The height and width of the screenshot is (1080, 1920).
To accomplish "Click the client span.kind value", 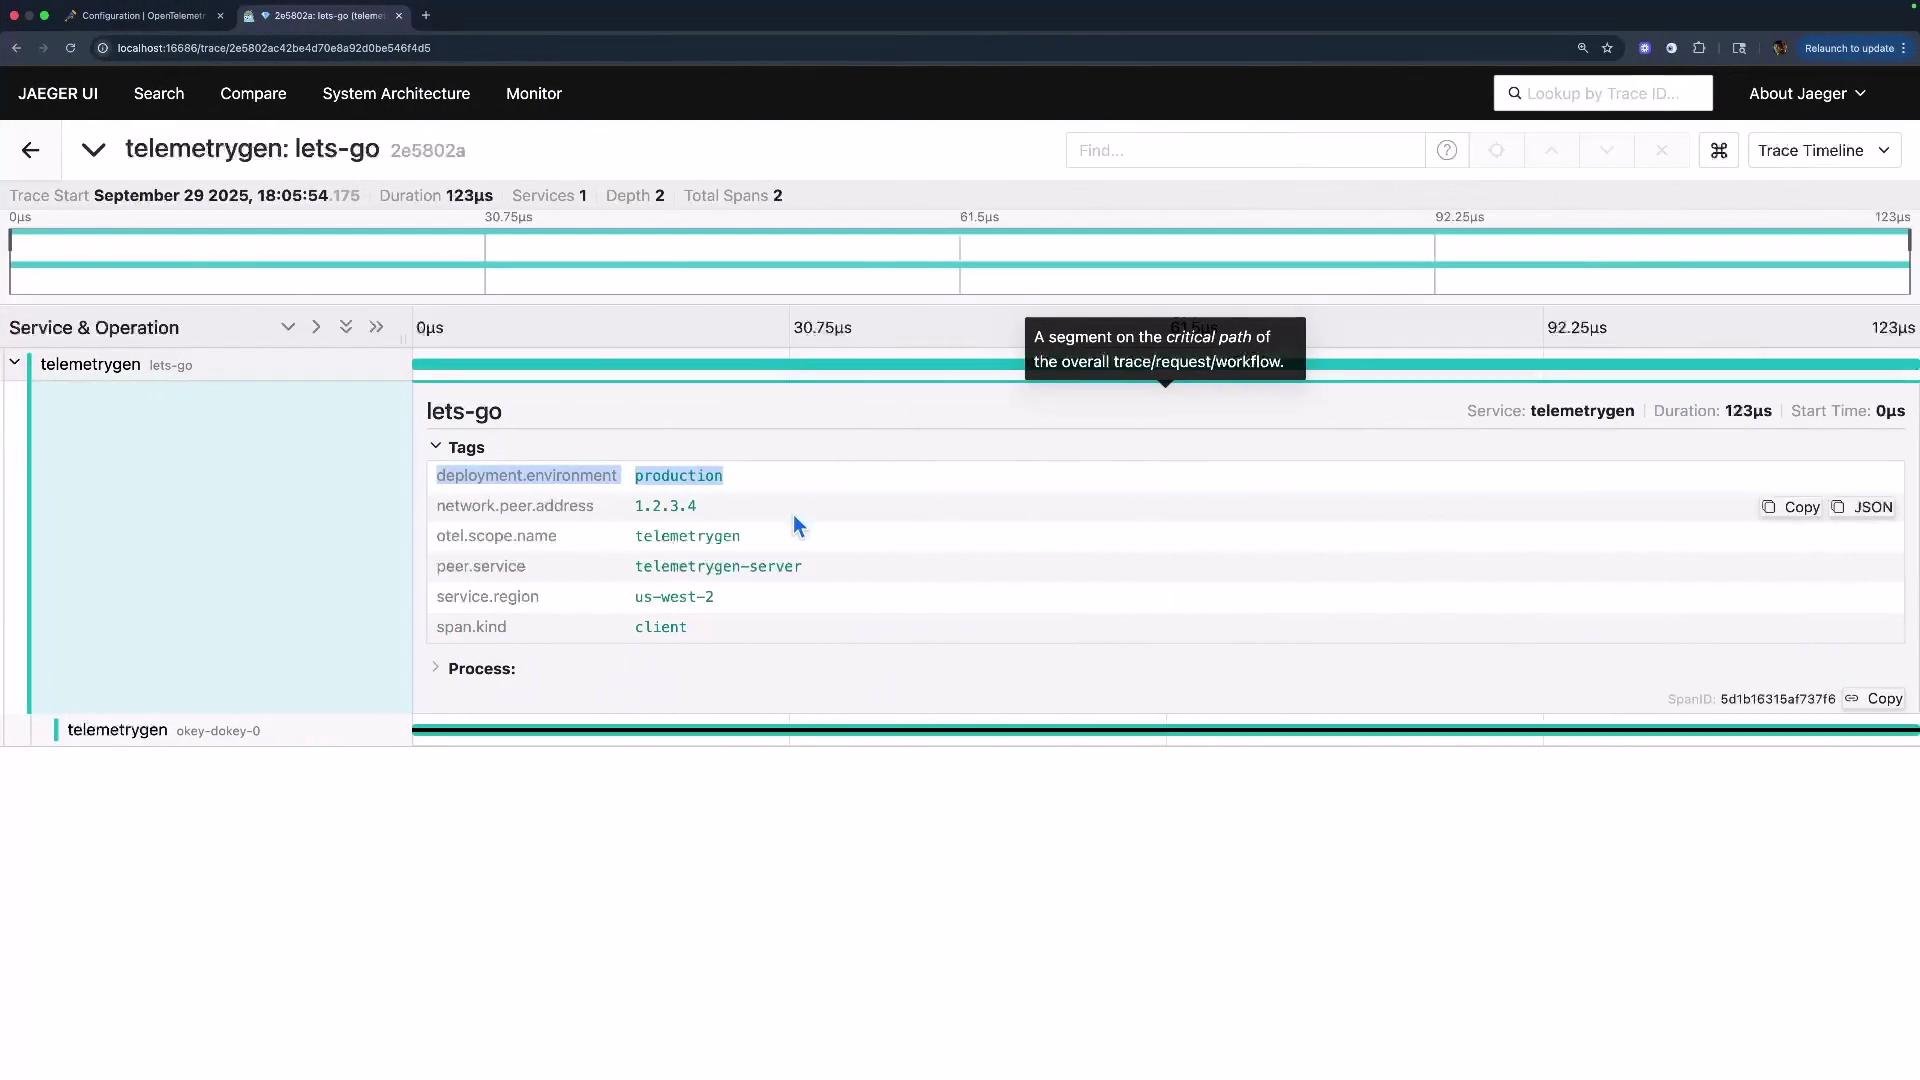I will (660, 627).
